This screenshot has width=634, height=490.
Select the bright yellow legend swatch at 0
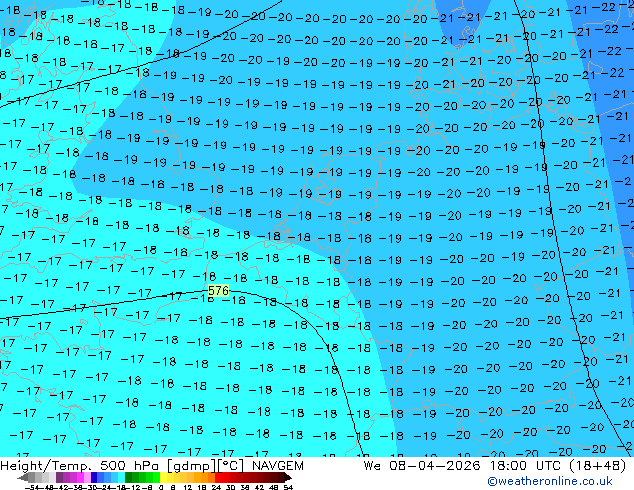click(x=163, y=477)
